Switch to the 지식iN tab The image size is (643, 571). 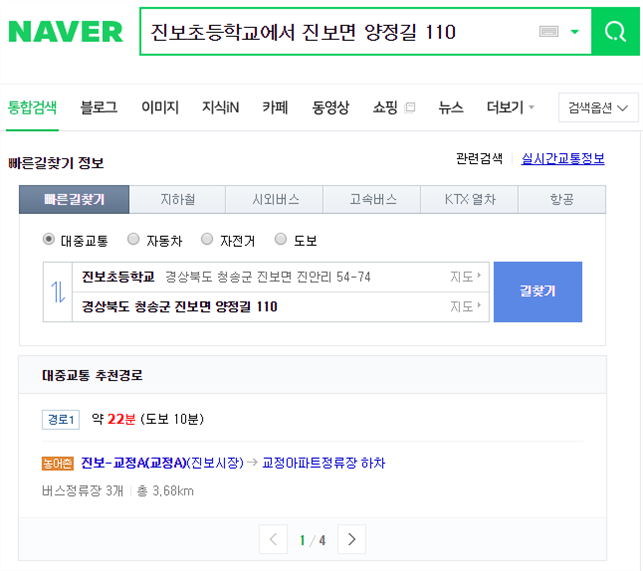click(221, 107)
